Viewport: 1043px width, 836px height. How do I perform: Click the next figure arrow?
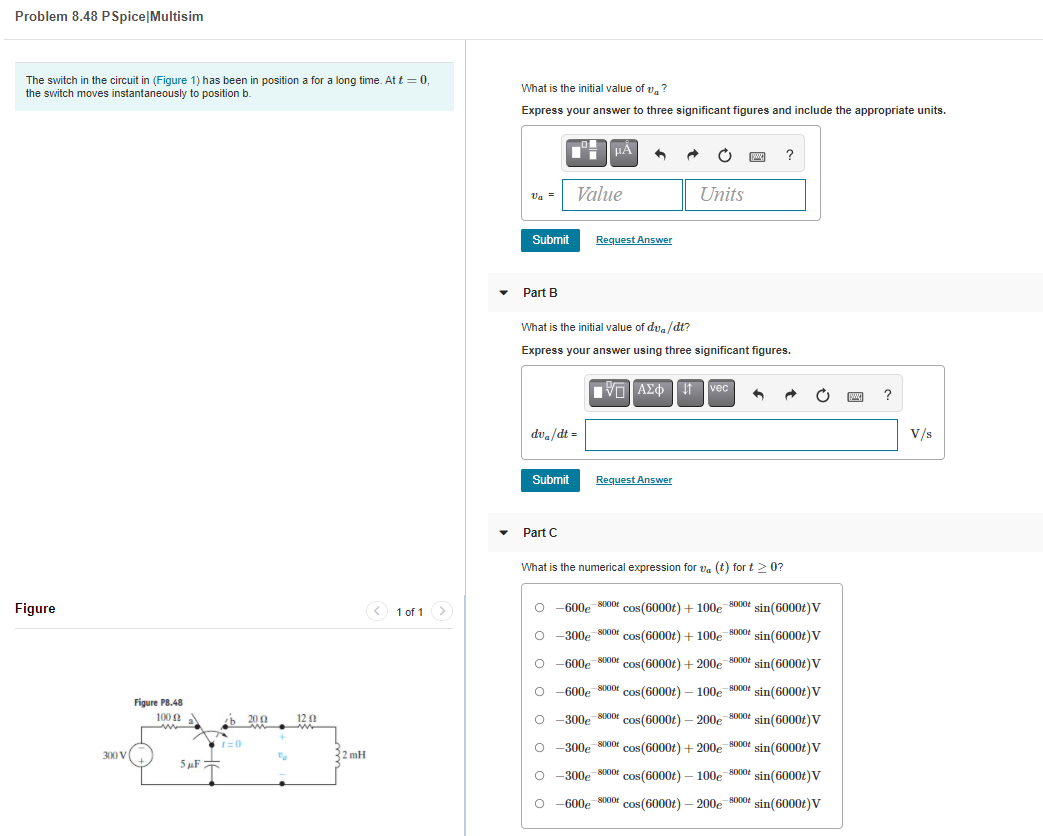(x=442, y=611)
